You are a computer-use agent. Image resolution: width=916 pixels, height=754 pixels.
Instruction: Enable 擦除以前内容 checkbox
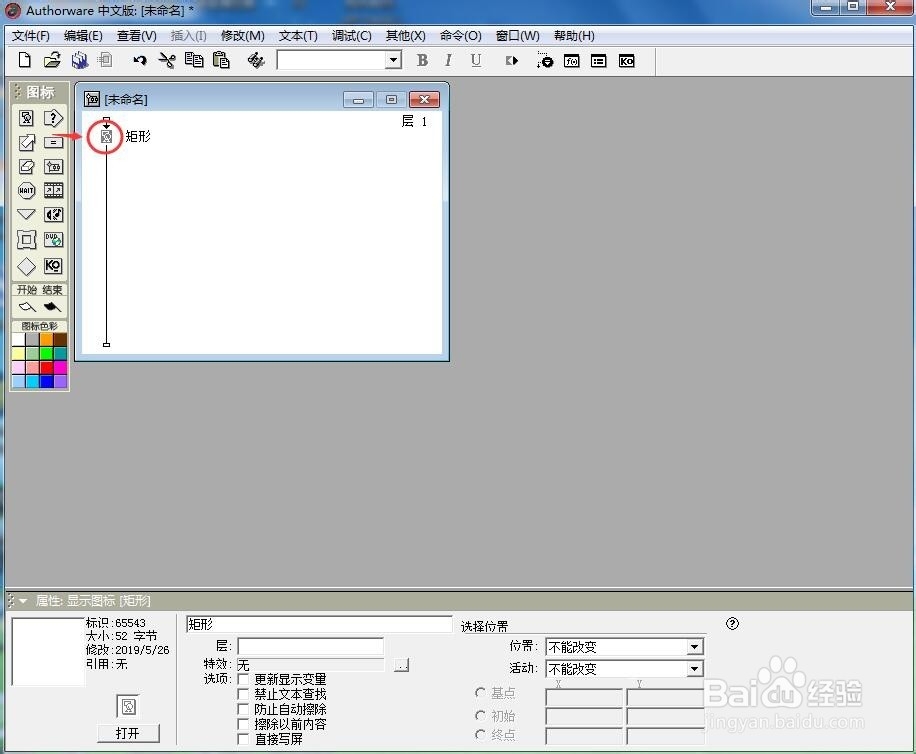(x=243, y=724)
